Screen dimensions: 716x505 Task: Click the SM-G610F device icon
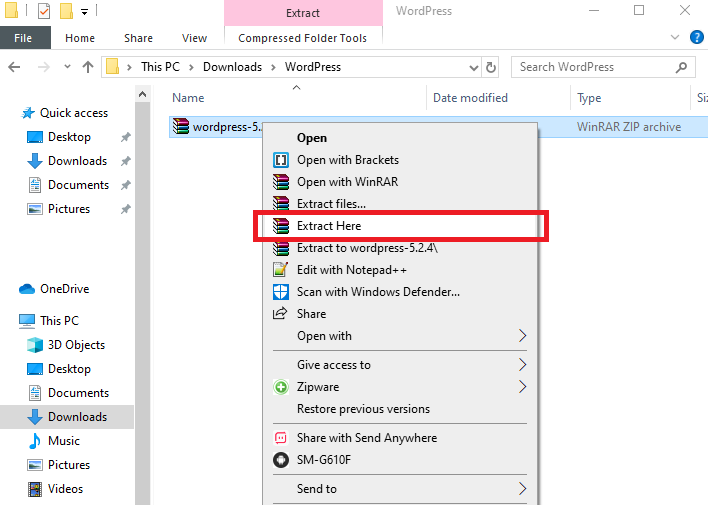pyautogui.click(x=281, y=460)
